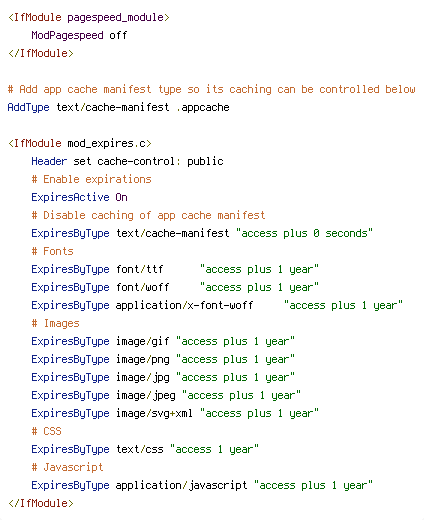Click the font/woff expiry line
Image resolution: width=424 pixels, height=520 pixels.
click(x=175, y=287)
